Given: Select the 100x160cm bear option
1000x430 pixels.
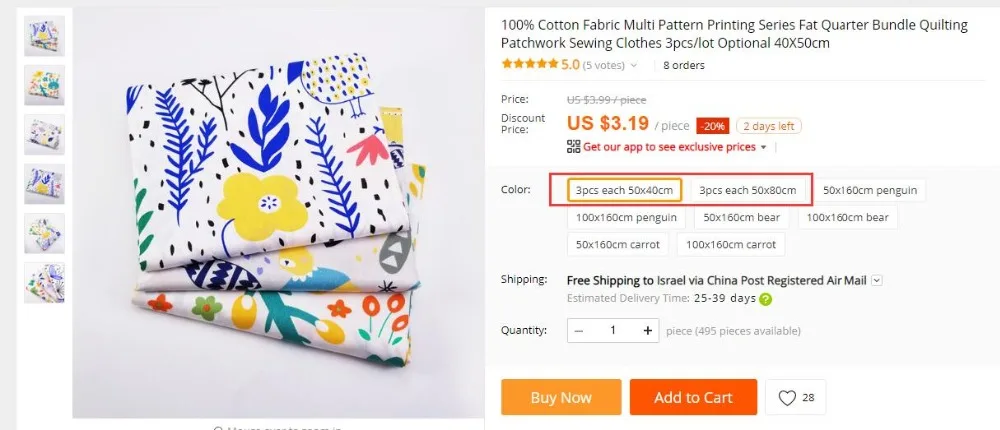Looking at the screenshot, I should tap(848, 217).
